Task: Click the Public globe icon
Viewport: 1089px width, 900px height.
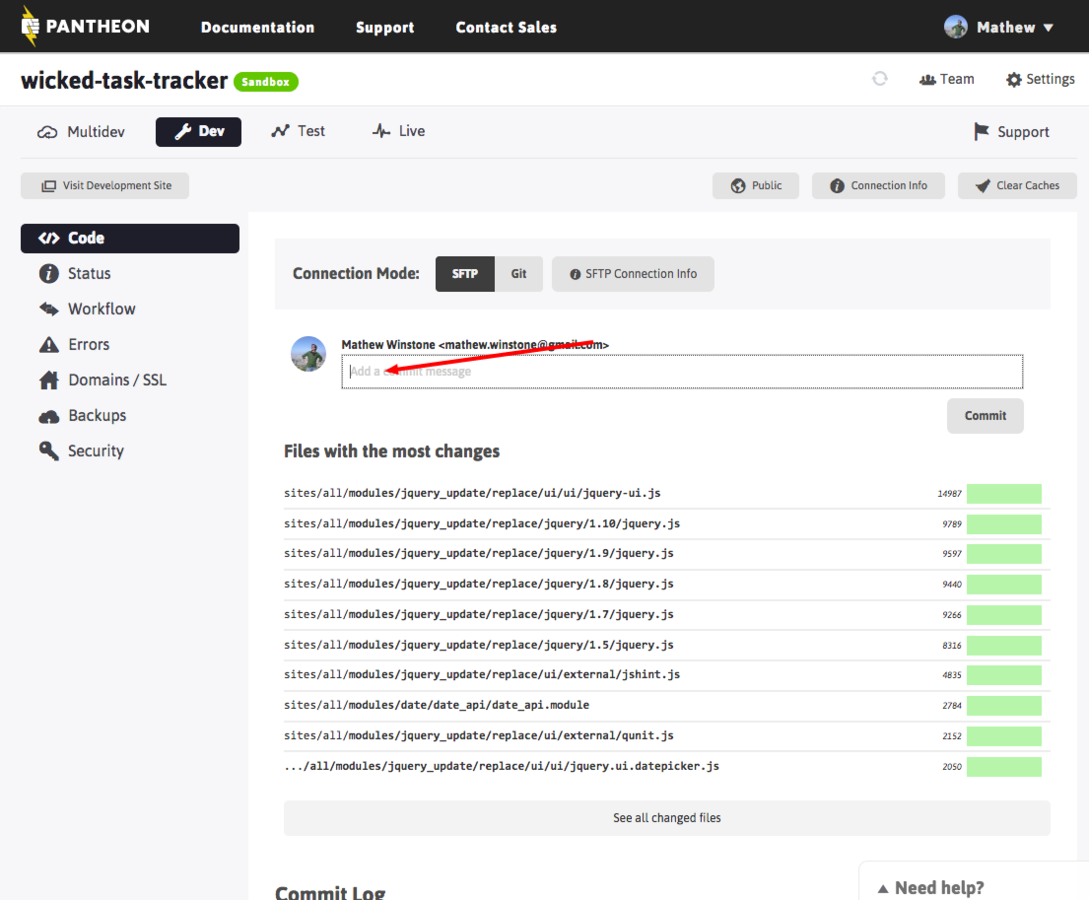Action: pos(738,186)
